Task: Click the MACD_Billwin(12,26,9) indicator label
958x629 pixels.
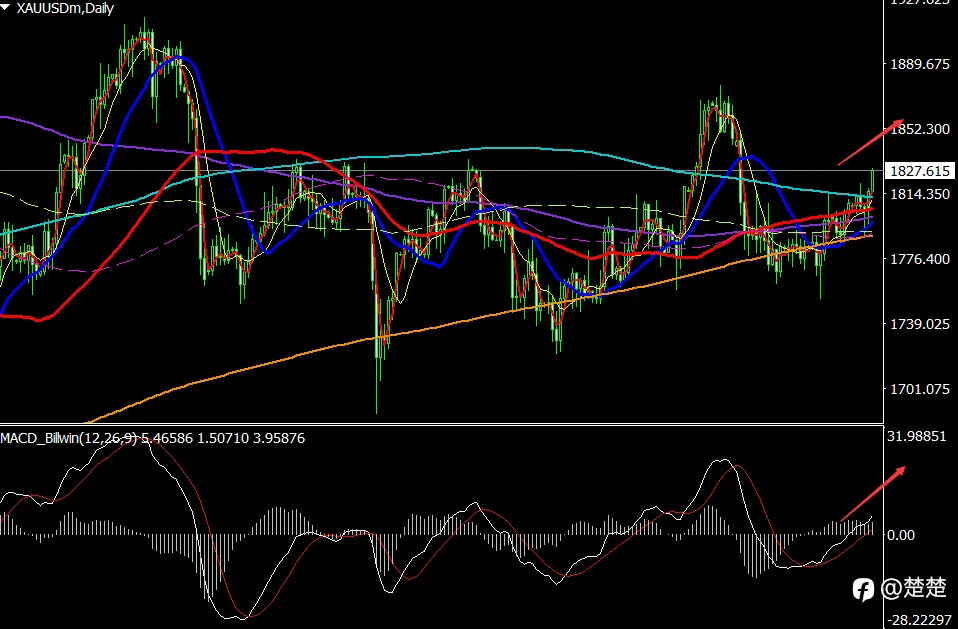Action: (69, 438)
